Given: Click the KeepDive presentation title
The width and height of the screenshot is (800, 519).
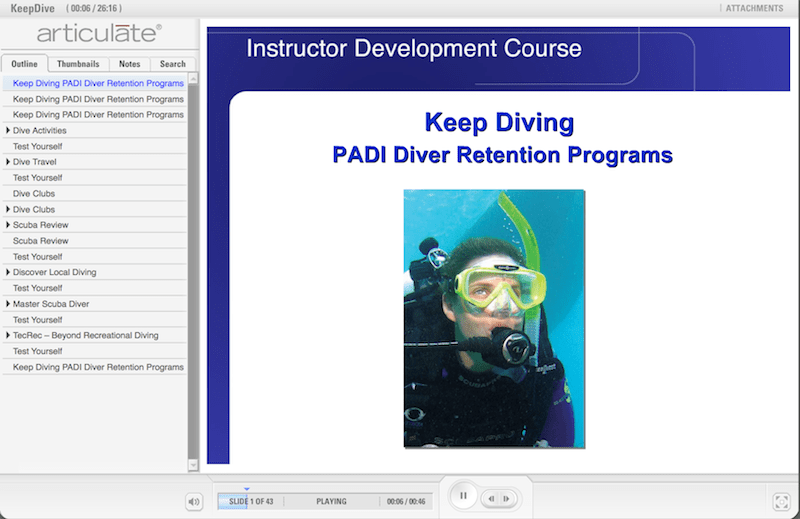Looking at the screenshot, I should 33,9.
